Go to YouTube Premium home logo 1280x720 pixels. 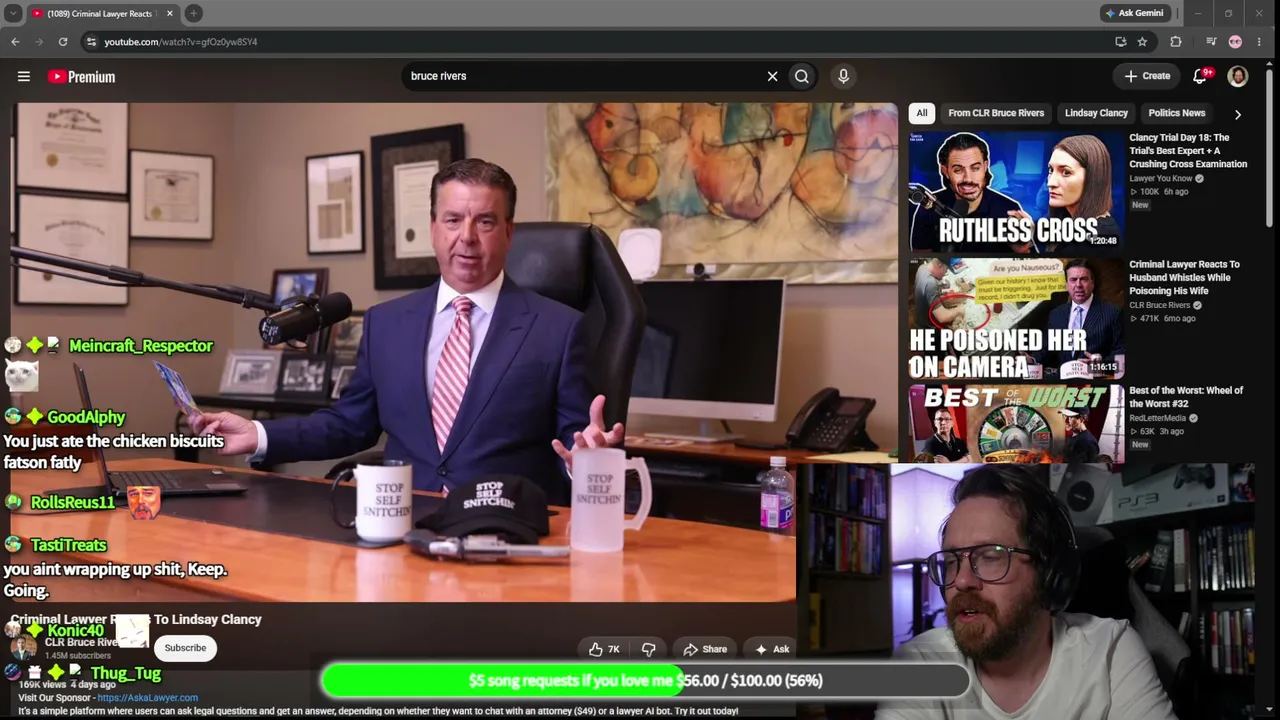coord(81,76)
